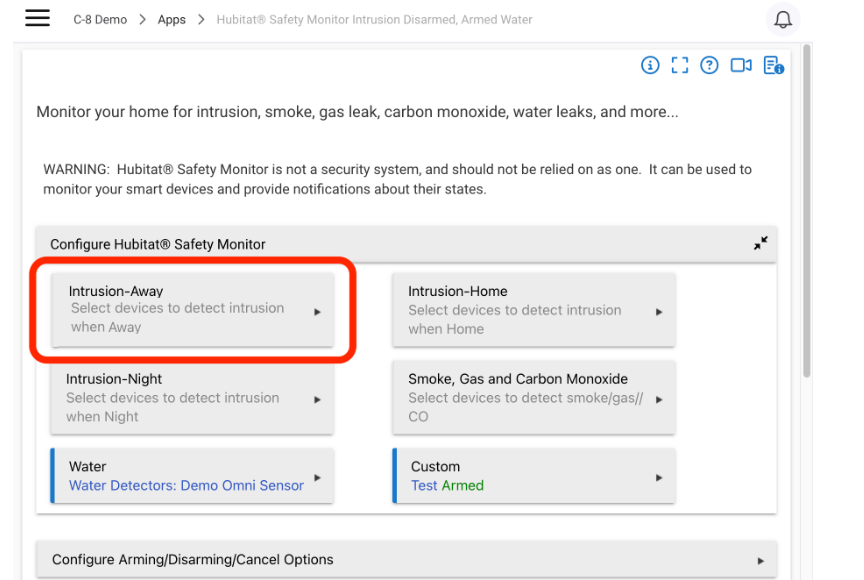864x580 pixels.
Task: Toggle fullscreen view icon
Action: click(679, 66)
